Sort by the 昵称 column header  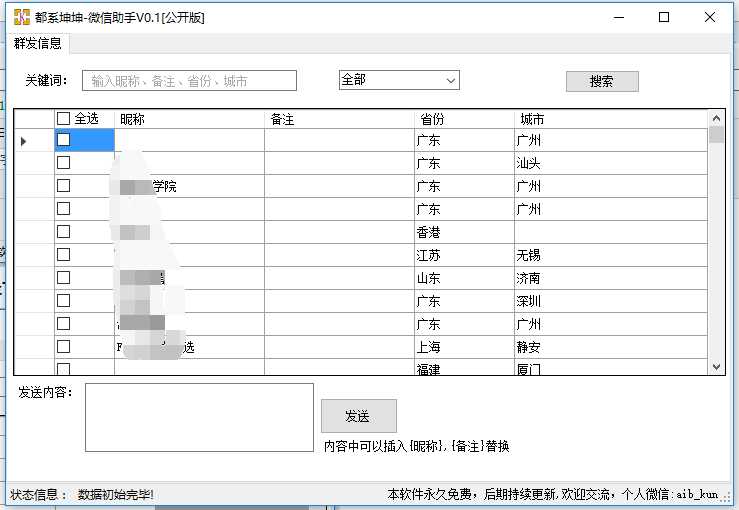pos(189,119)
